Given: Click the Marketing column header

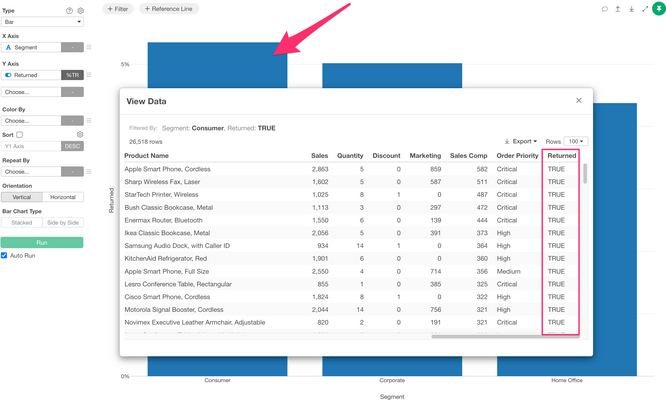Looking at the screenshot, I should (x=425, y=156).
